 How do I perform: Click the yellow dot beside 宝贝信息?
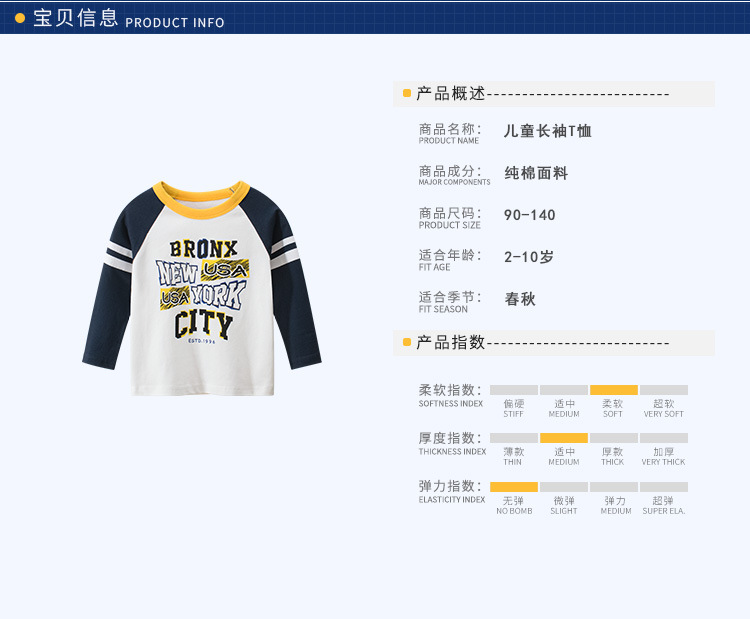tap(20, 18)
